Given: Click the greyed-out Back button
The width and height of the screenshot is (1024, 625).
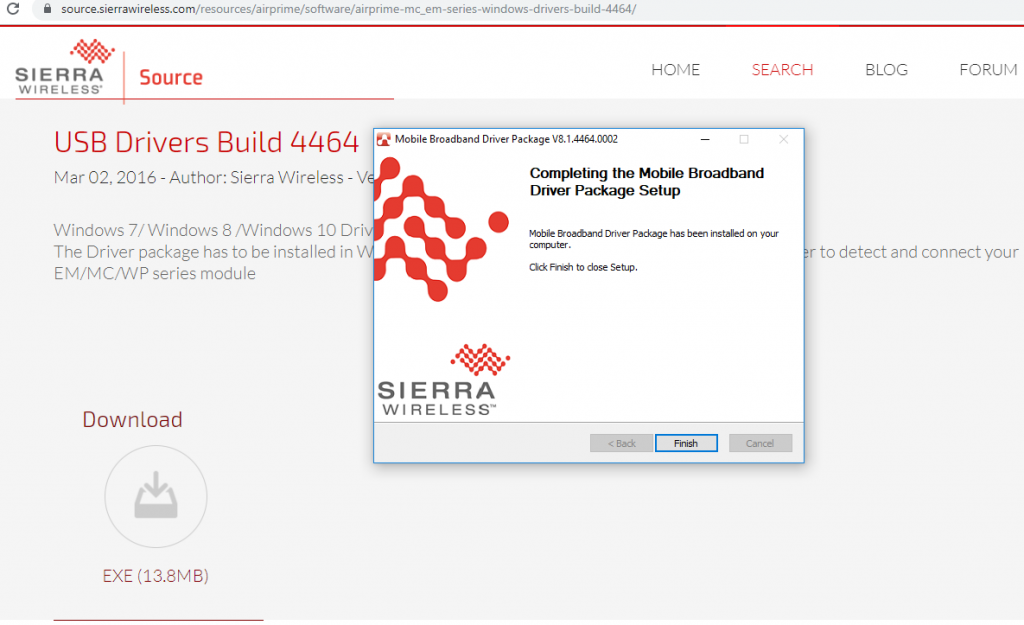Looking at the screenshot, I should (x=621, y=443).
